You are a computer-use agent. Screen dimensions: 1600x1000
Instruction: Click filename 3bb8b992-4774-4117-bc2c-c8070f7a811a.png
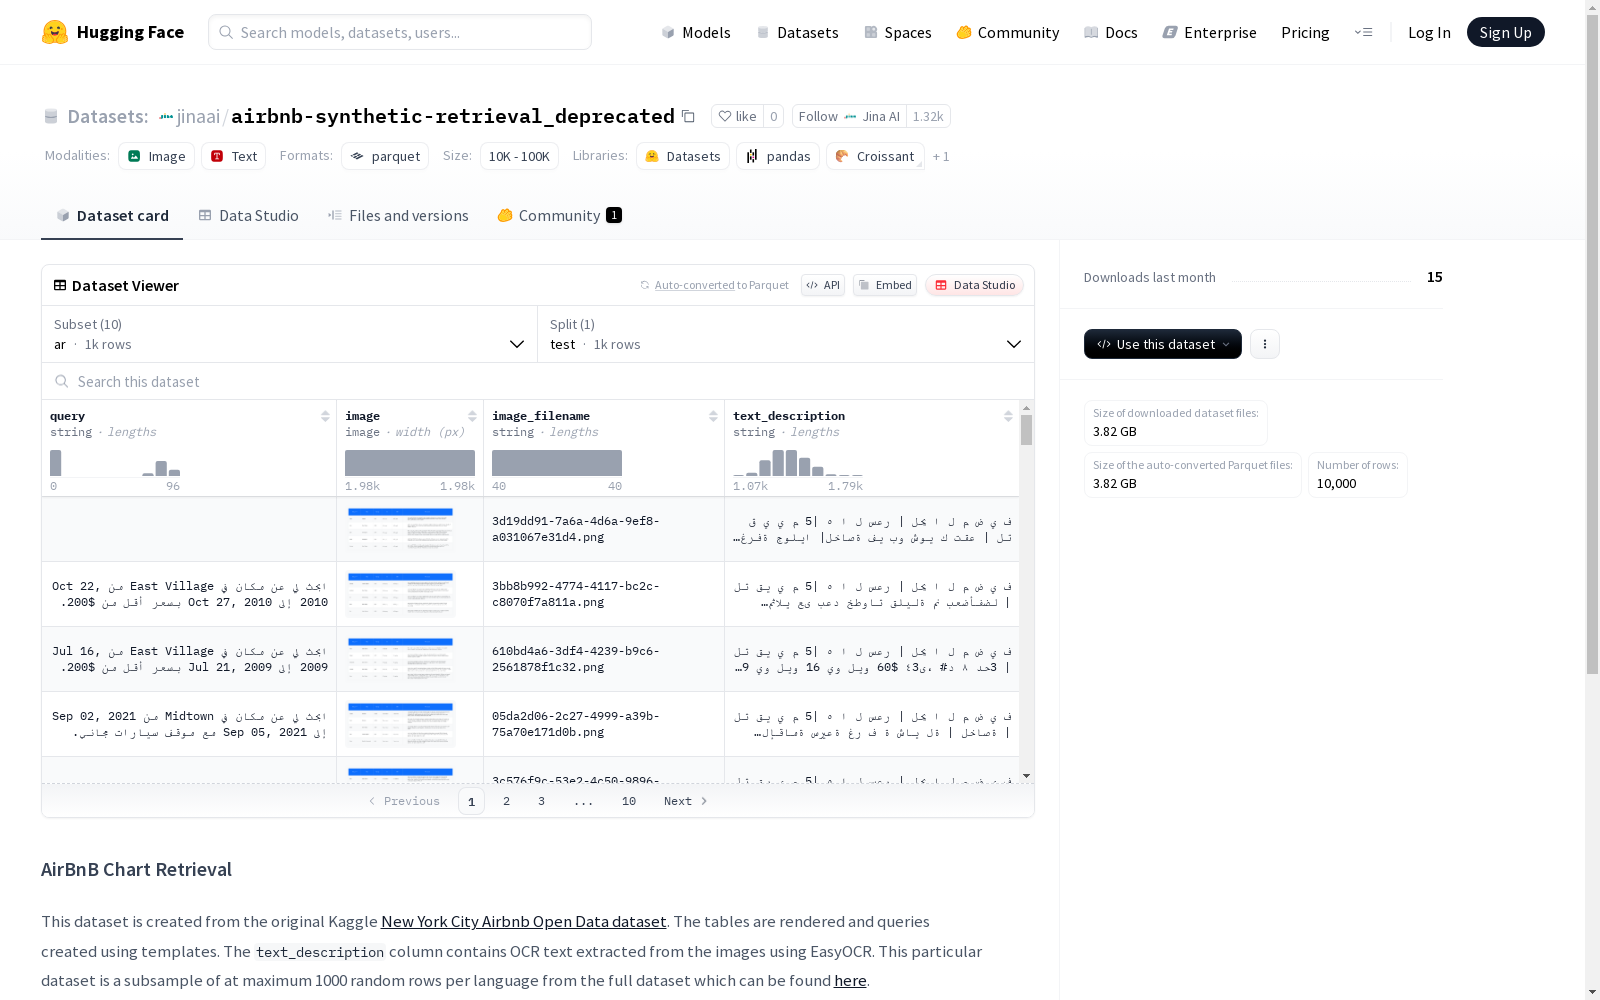[576, 594]
